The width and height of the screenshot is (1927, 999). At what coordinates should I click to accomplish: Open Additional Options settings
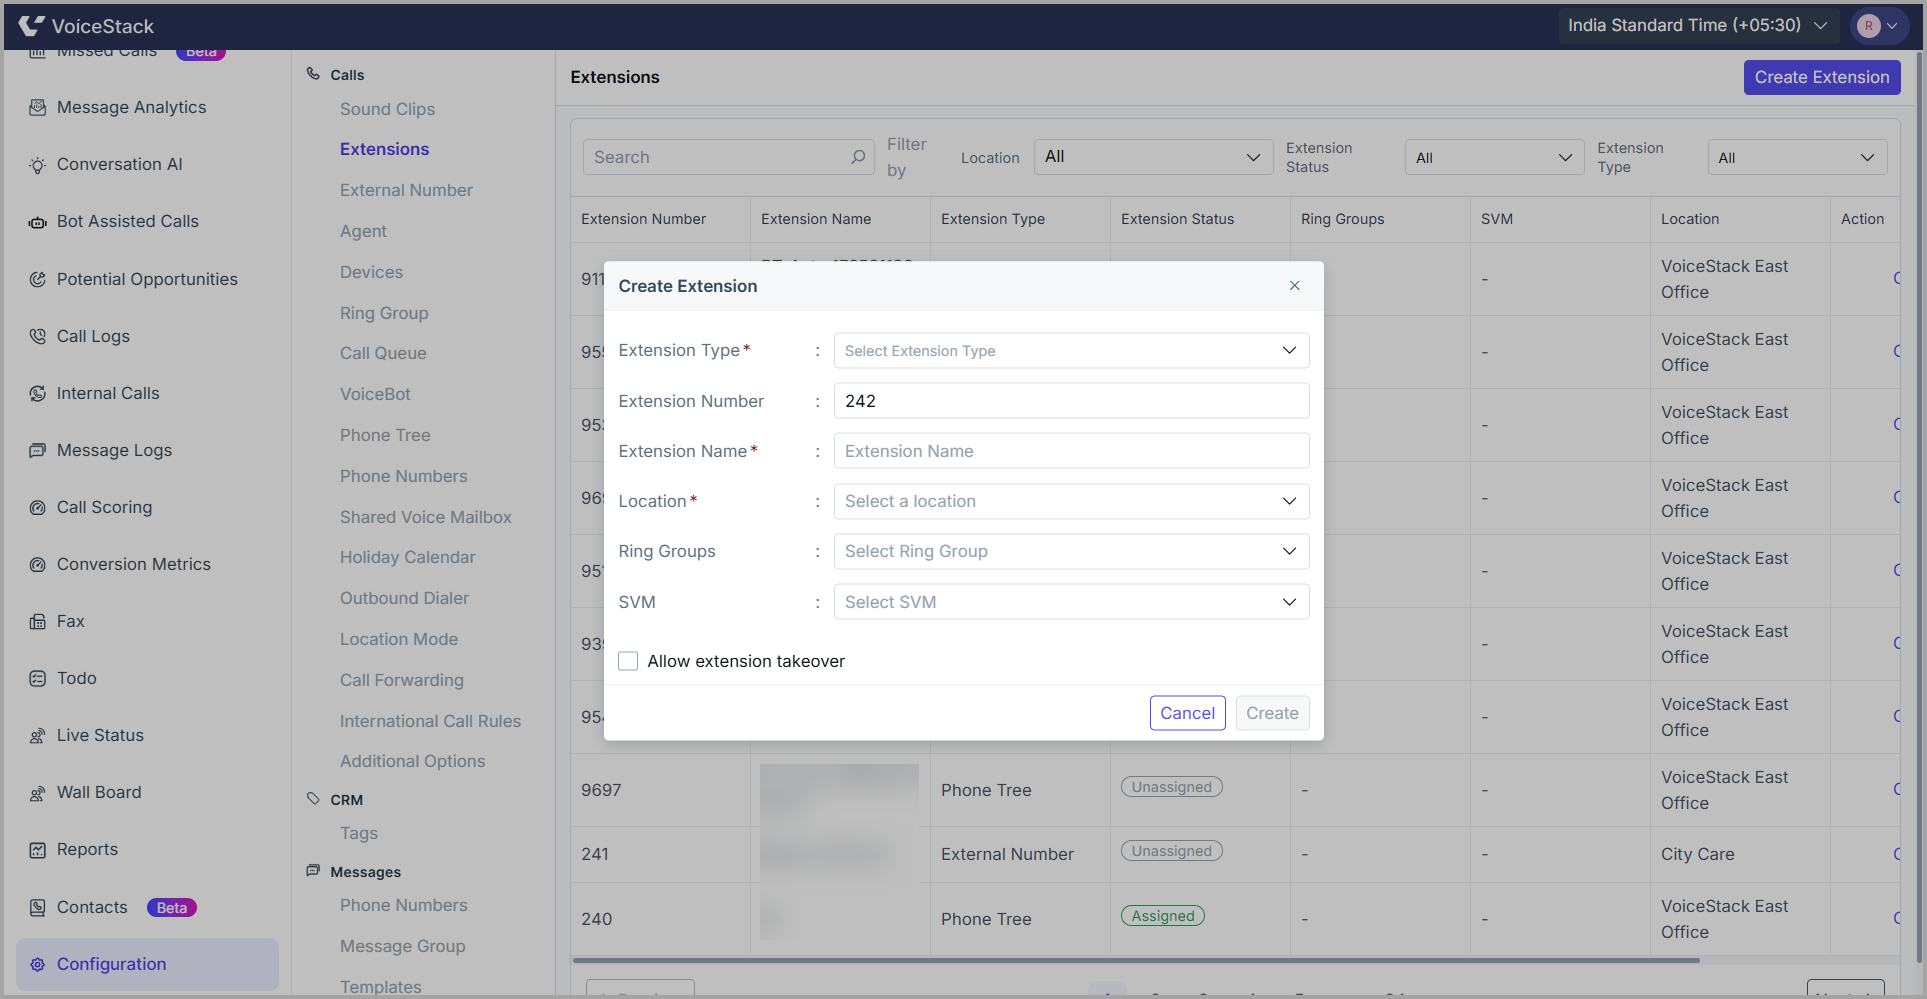(x=412, y=761)
